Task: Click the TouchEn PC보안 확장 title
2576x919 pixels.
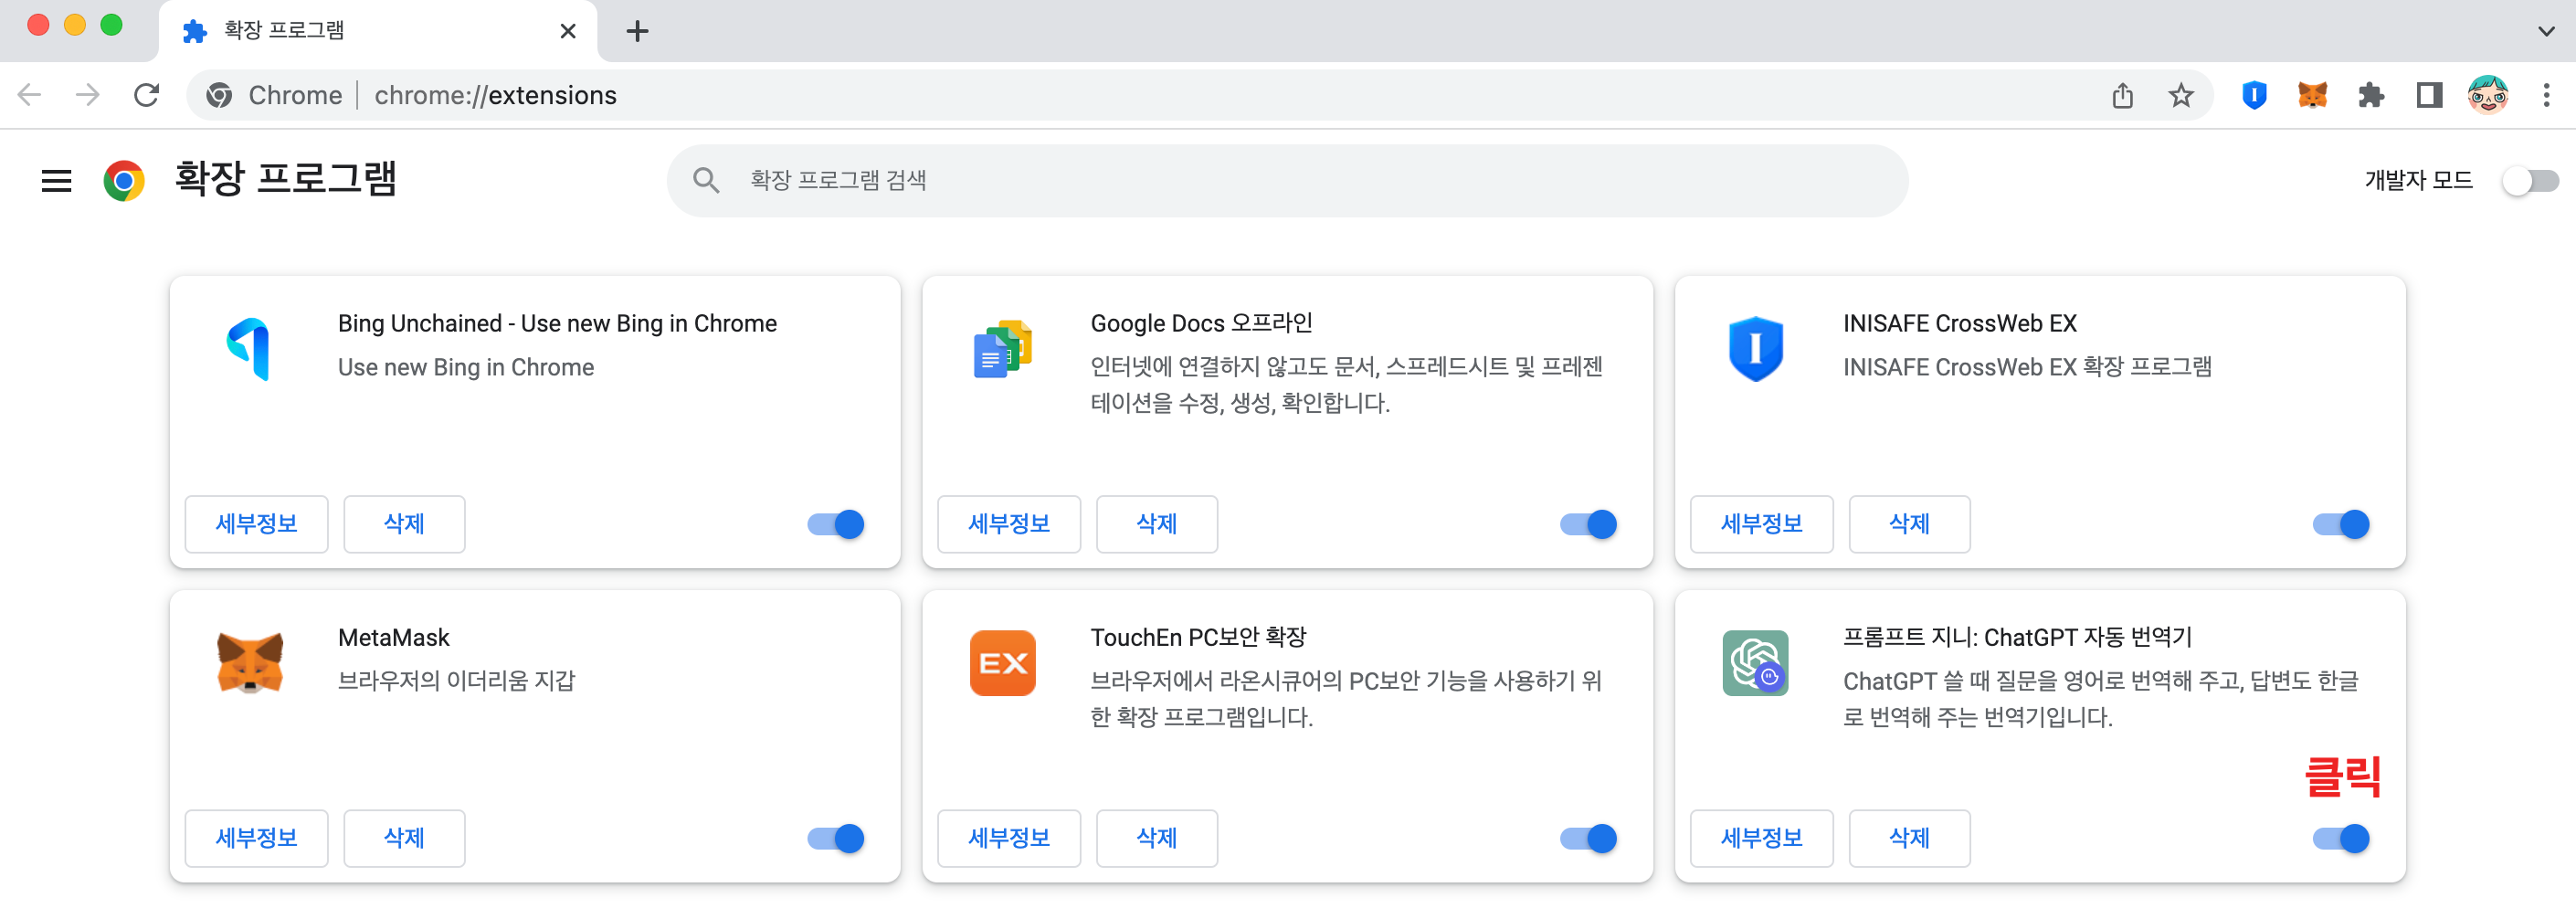Action: point(1198,637)
